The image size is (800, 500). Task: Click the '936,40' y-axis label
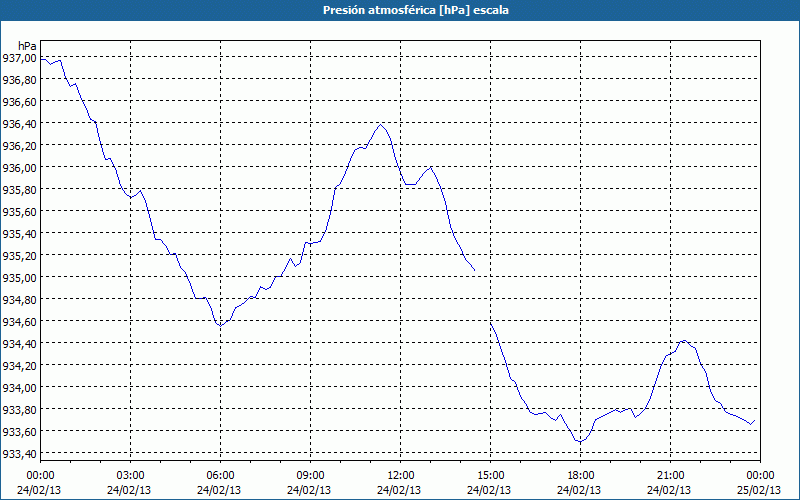[x=20, y=123]
